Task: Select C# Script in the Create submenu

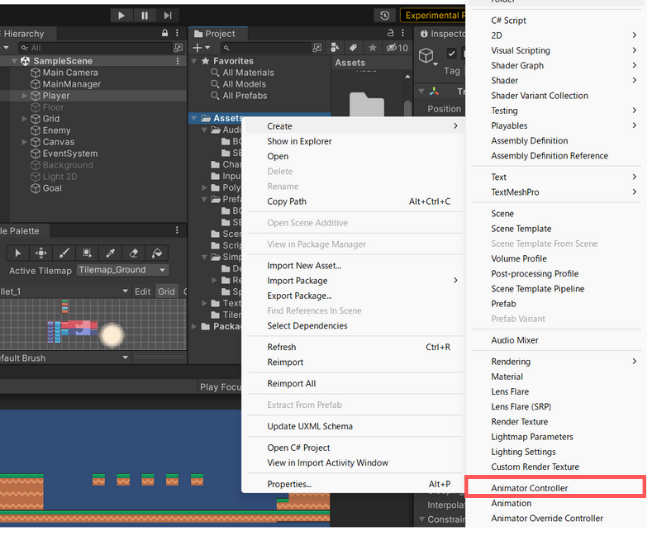Action: coord(508,20)
